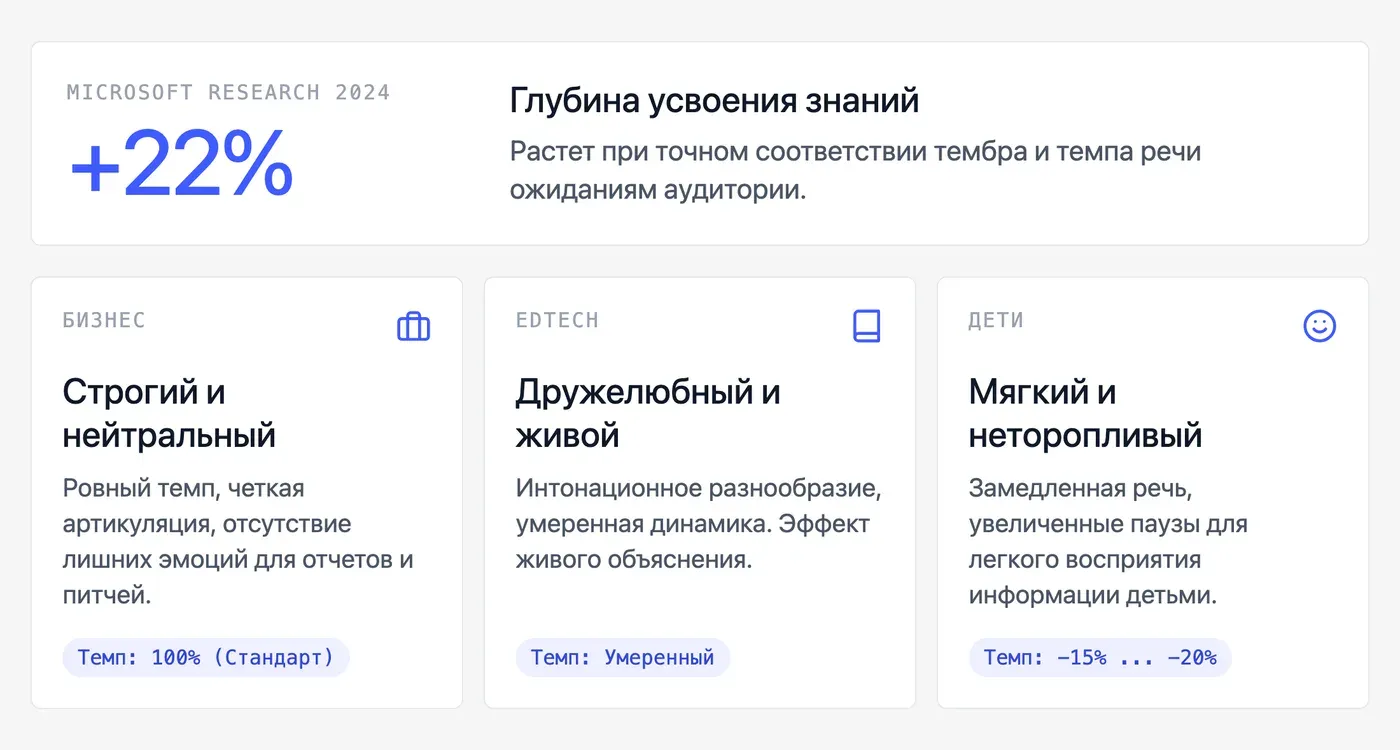This screenshot has height=750, width=1400.
Task: Click the 'MICROSOFT RESEARCH 2024' label
Action: coord(228,93)
